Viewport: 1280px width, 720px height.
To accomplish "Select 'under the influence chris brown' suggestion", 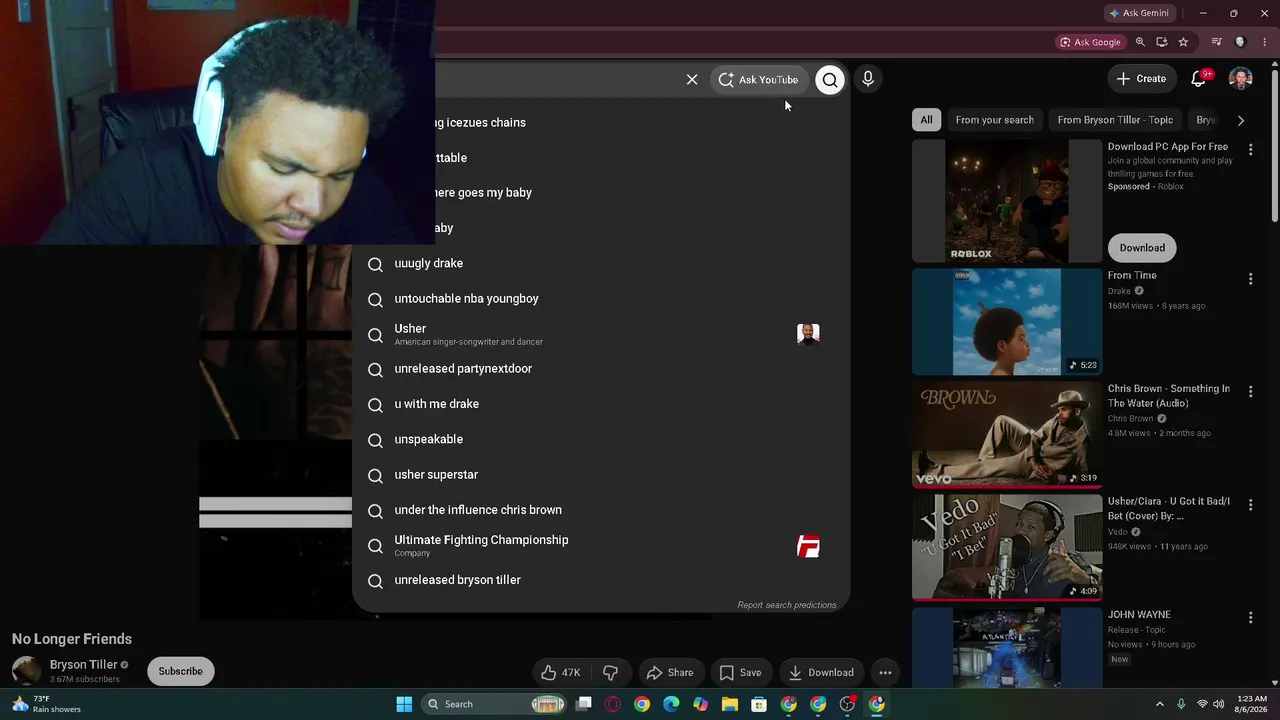I will click(601, 510).
